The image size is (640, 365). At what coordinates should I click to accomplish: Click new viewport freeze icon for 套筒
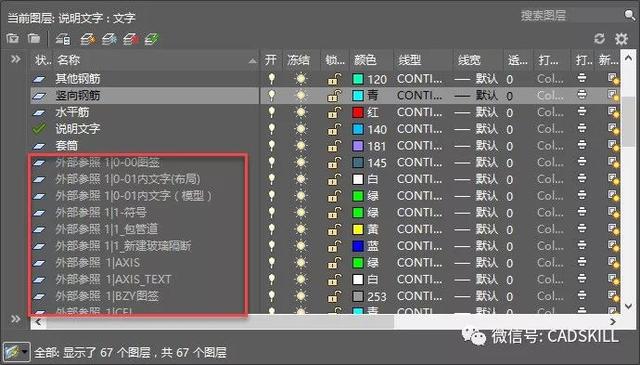point(613,146)
